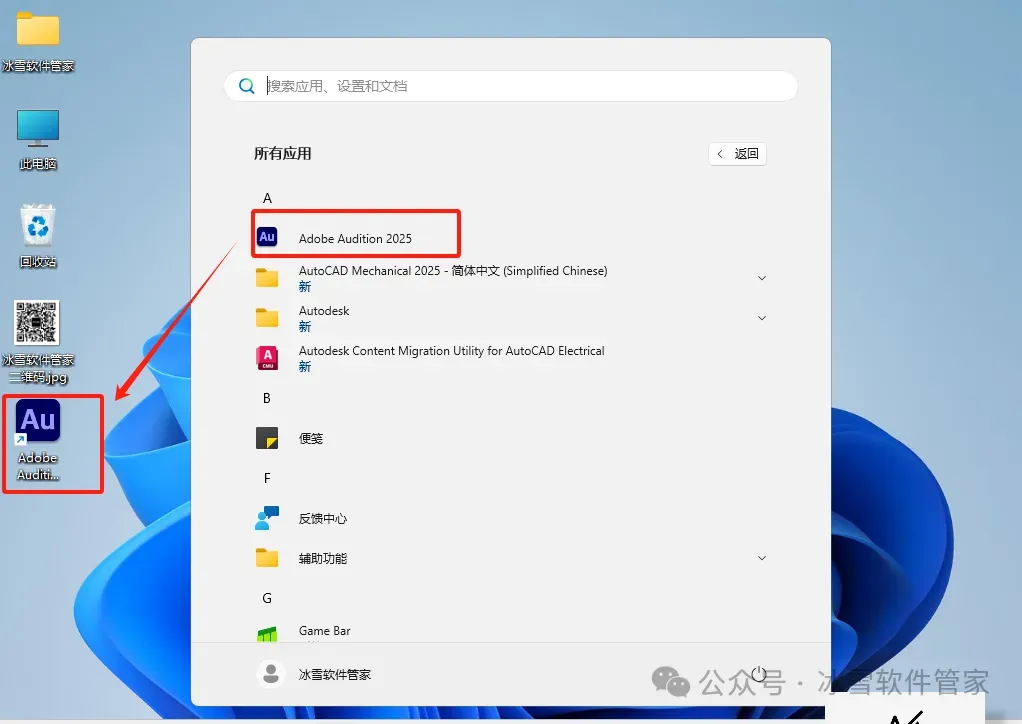Expand the Autodesk folder chevron
This screenshot has width=1022, height=724.
click(x=761, y=318)
